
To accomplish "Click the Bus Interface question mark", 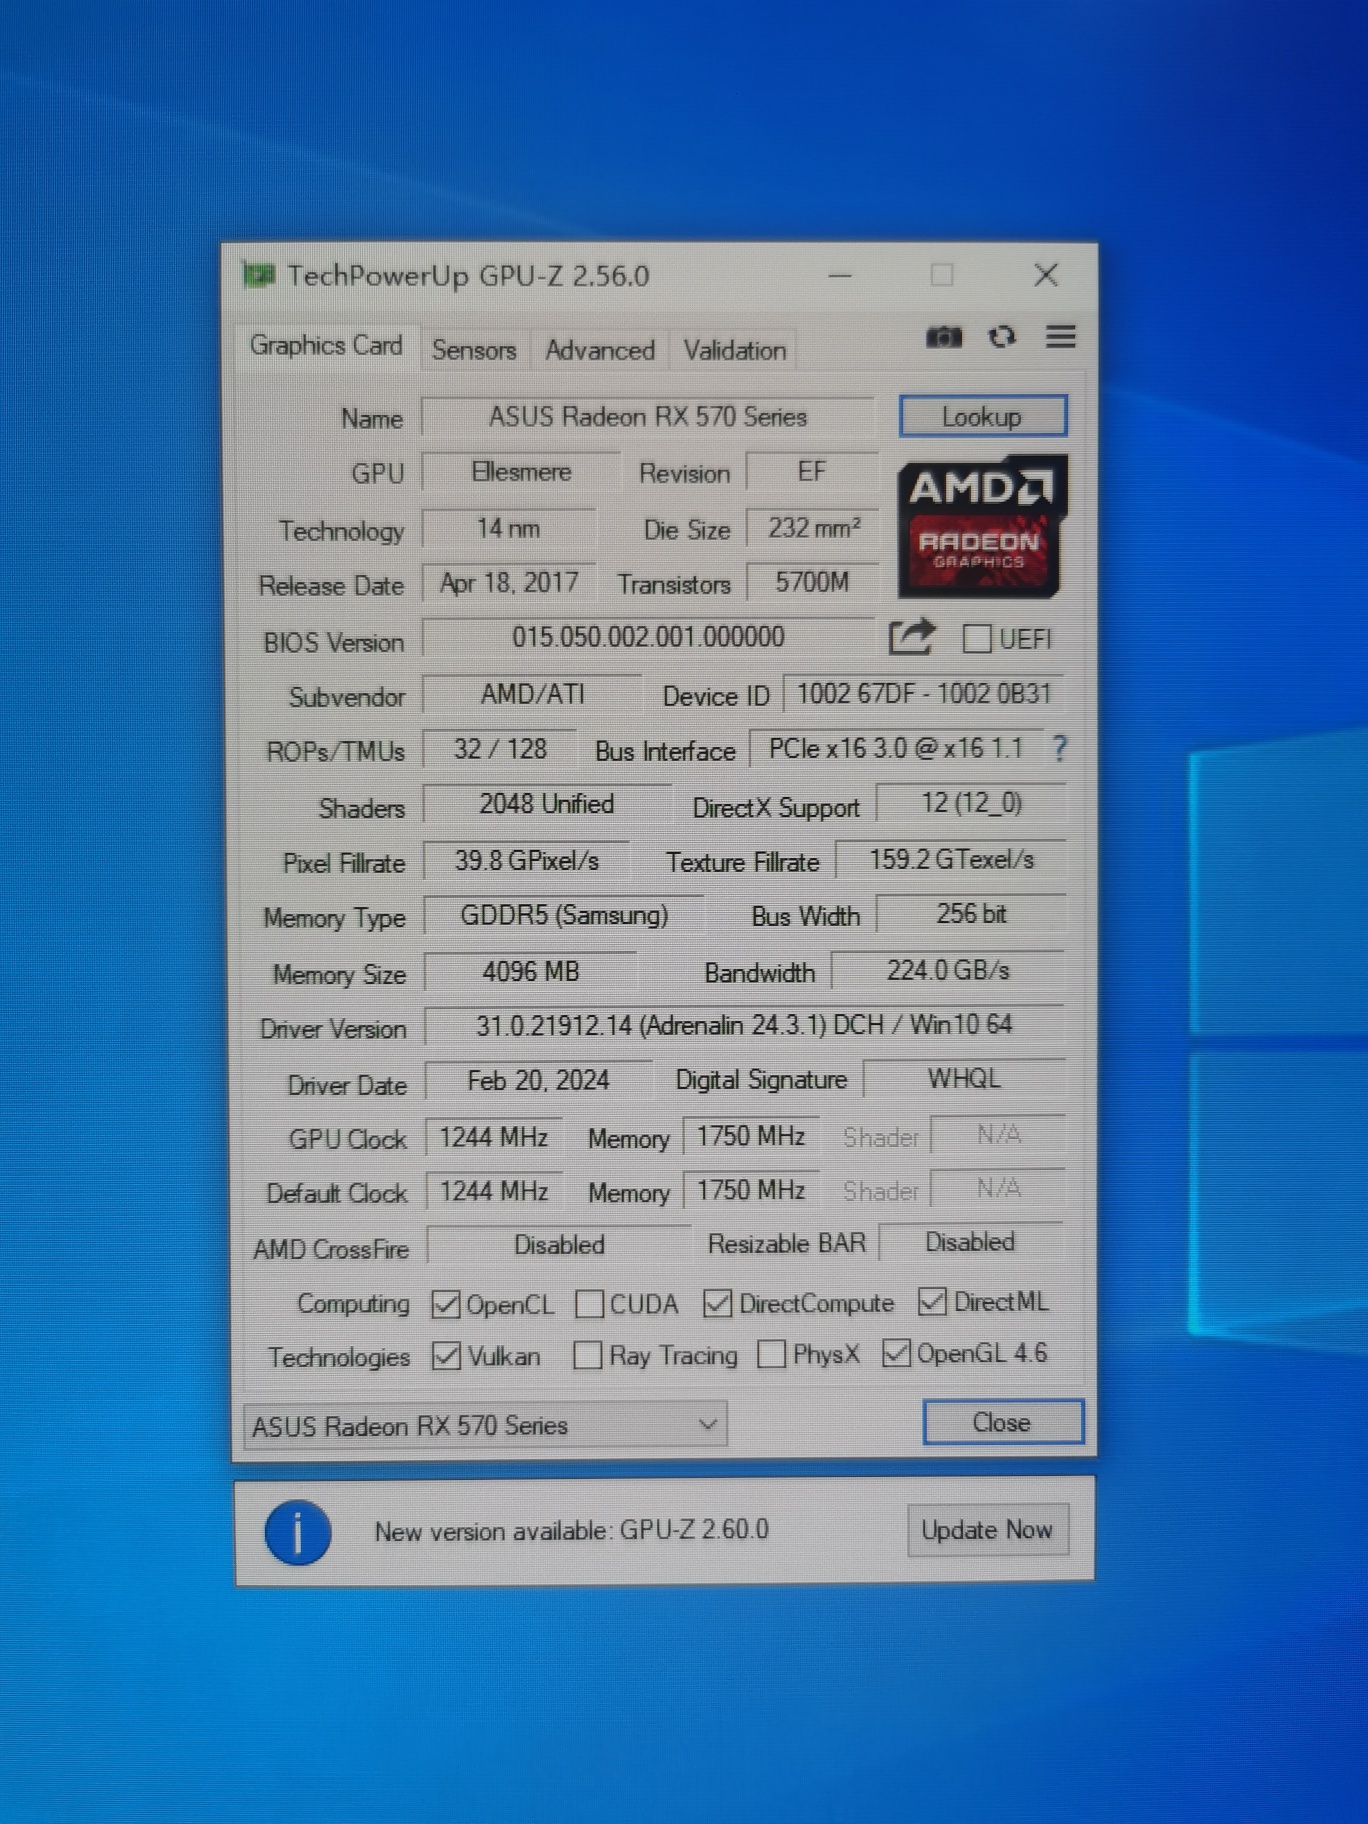I will tap(1059, 748).
